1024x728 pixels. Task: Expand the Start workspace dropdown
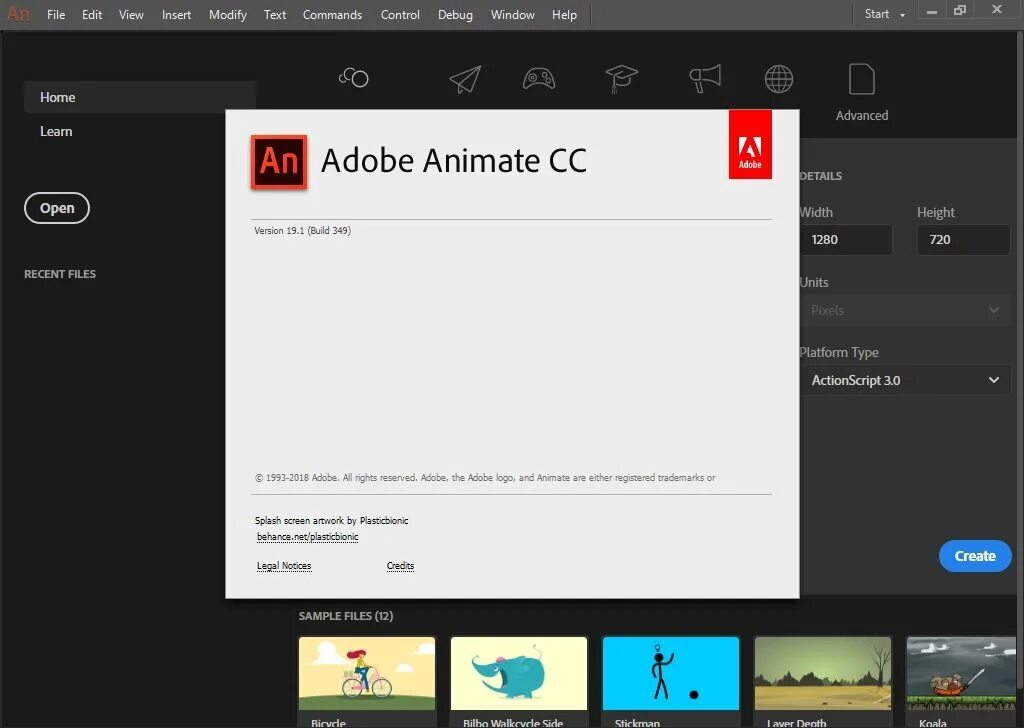pos(885,14)
